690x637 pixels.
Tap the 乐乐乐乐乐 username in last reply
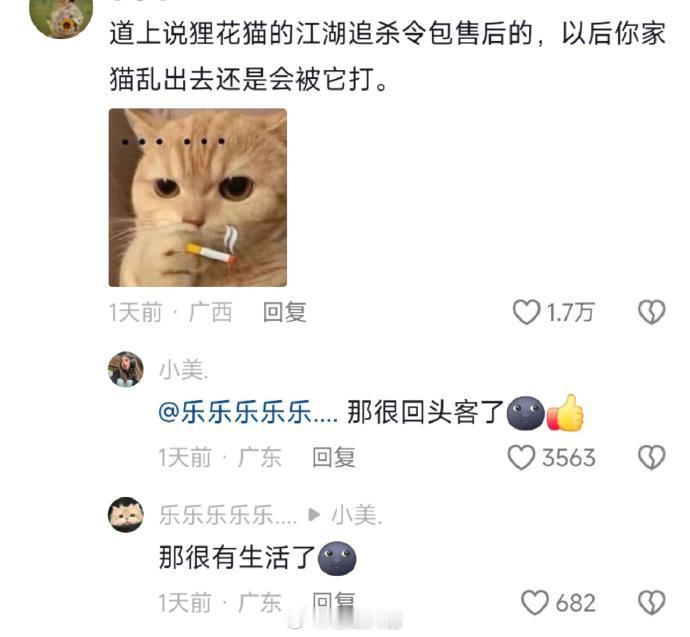pos(228,515)
